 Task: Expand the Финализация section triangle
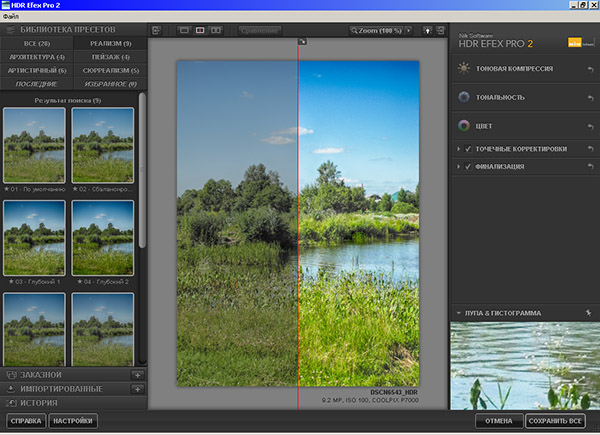click(458, 166)
